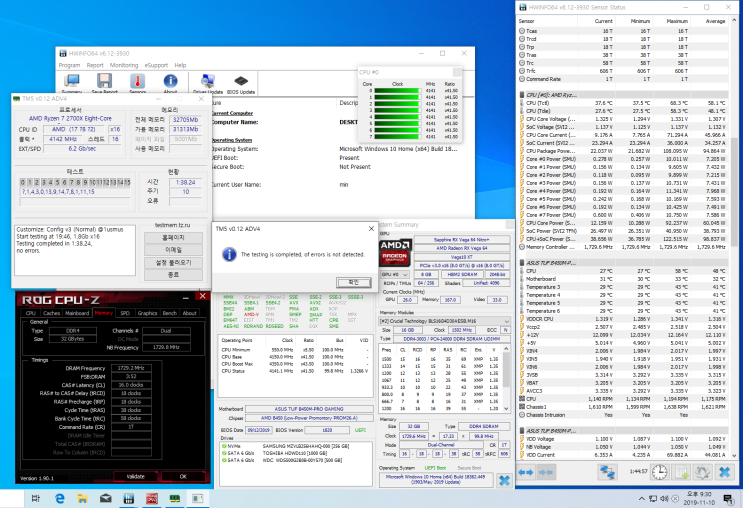Open Monitoring menu in HWiNFO64
743x508 pixels.
click(124, 65)
